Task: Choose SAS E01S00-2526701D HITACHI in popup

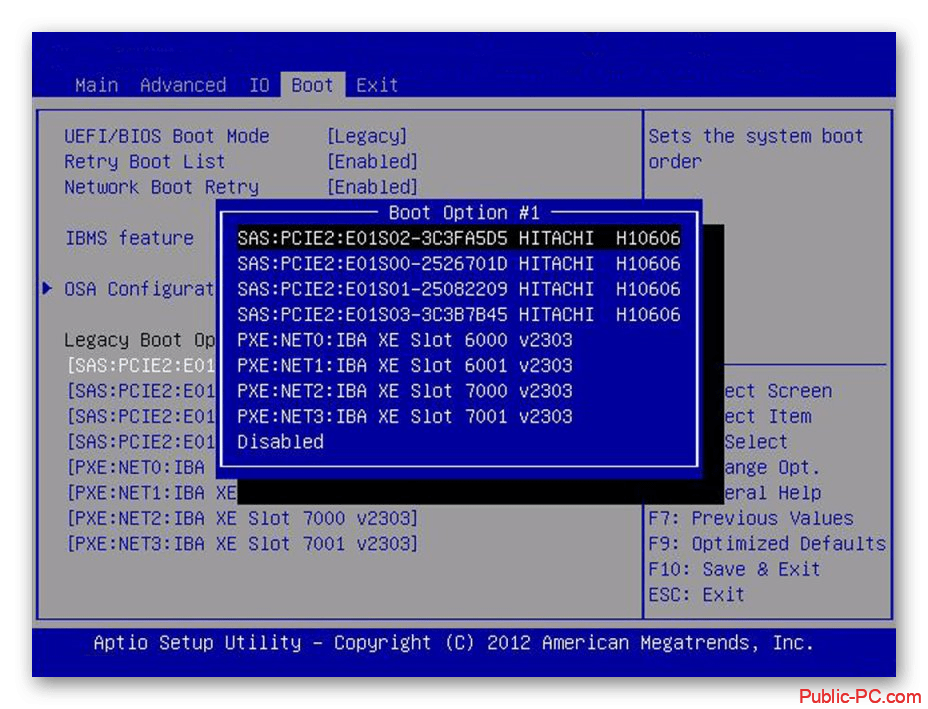Action: (458, 264)
